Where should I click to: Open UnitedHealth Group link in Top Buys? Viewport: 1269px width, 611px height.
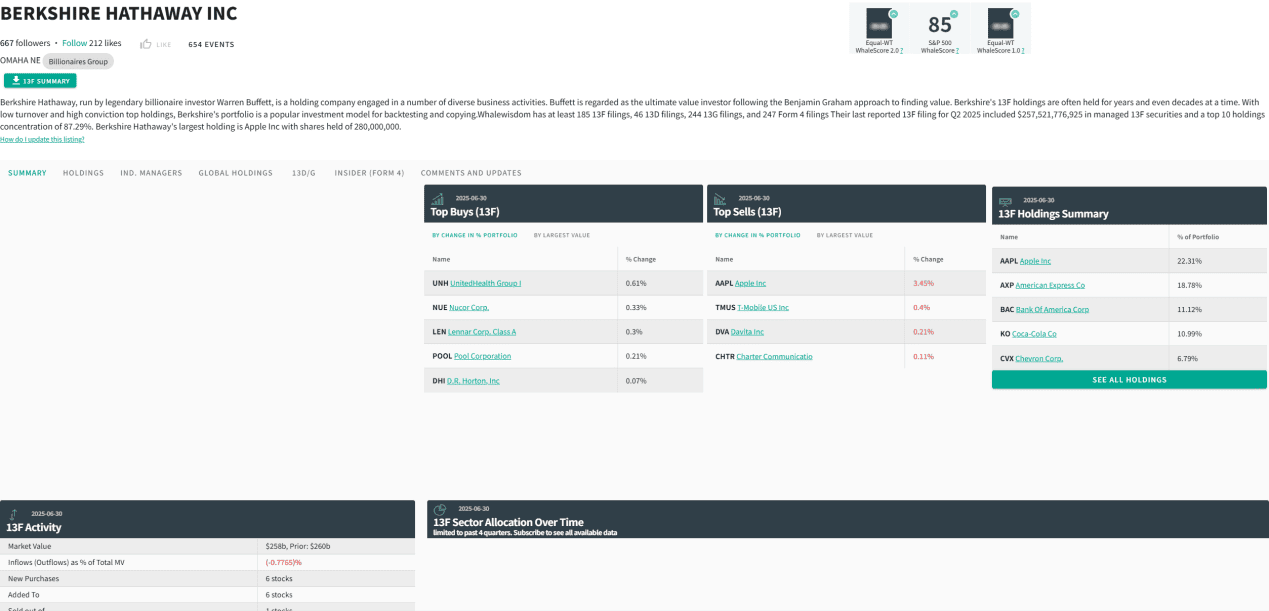pos(486,283)
